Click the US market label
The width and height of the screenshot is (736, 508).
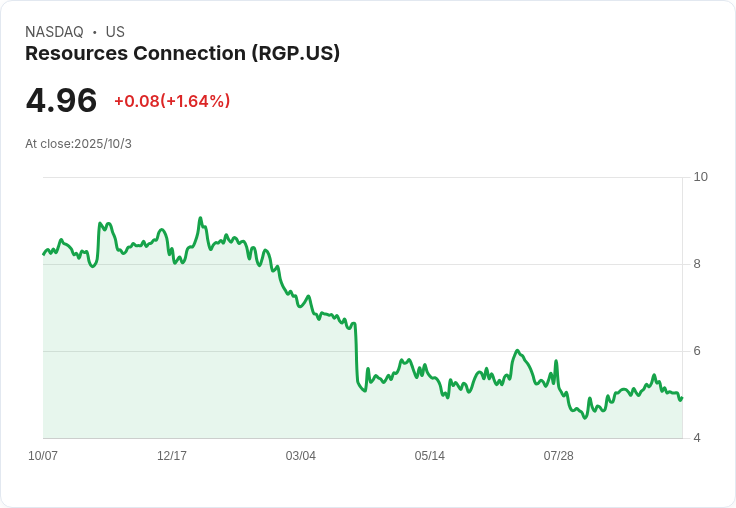pos(115,32)
